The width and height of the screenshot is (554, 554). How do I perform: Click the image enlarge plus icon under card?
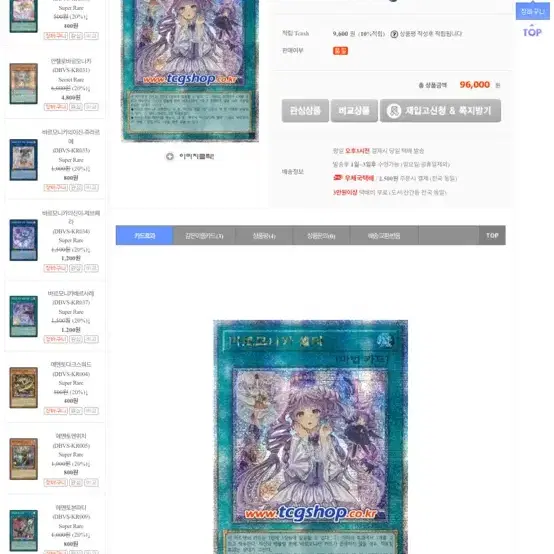click(x=170, y=156)
